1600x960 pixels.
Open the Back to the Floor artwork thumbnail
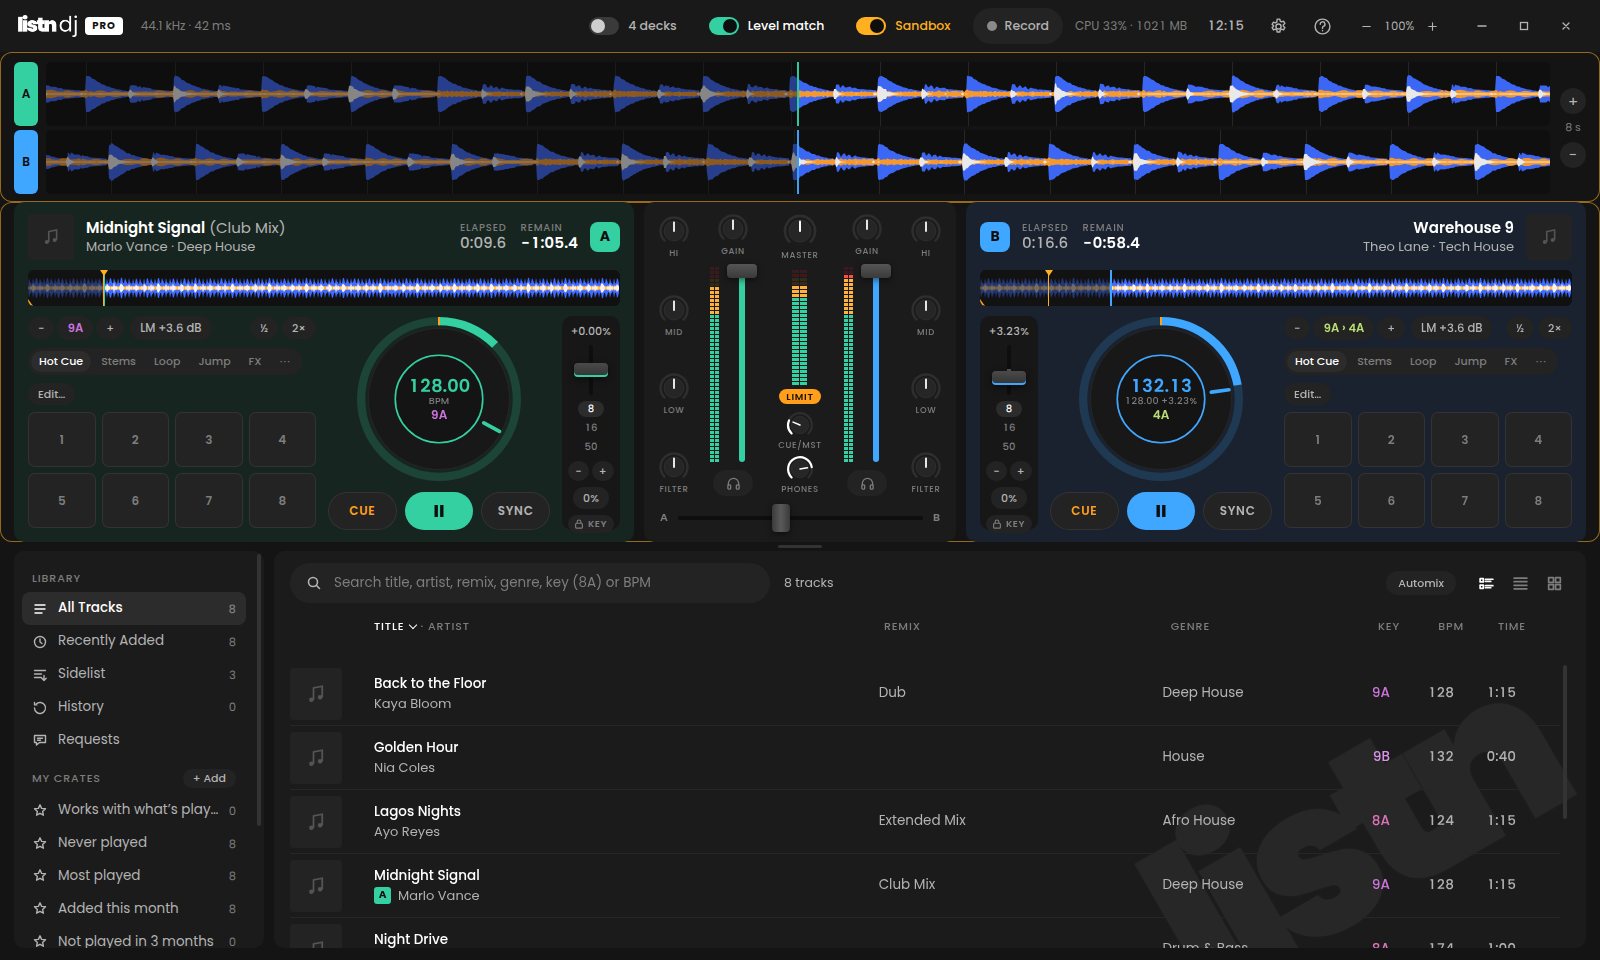316,693
